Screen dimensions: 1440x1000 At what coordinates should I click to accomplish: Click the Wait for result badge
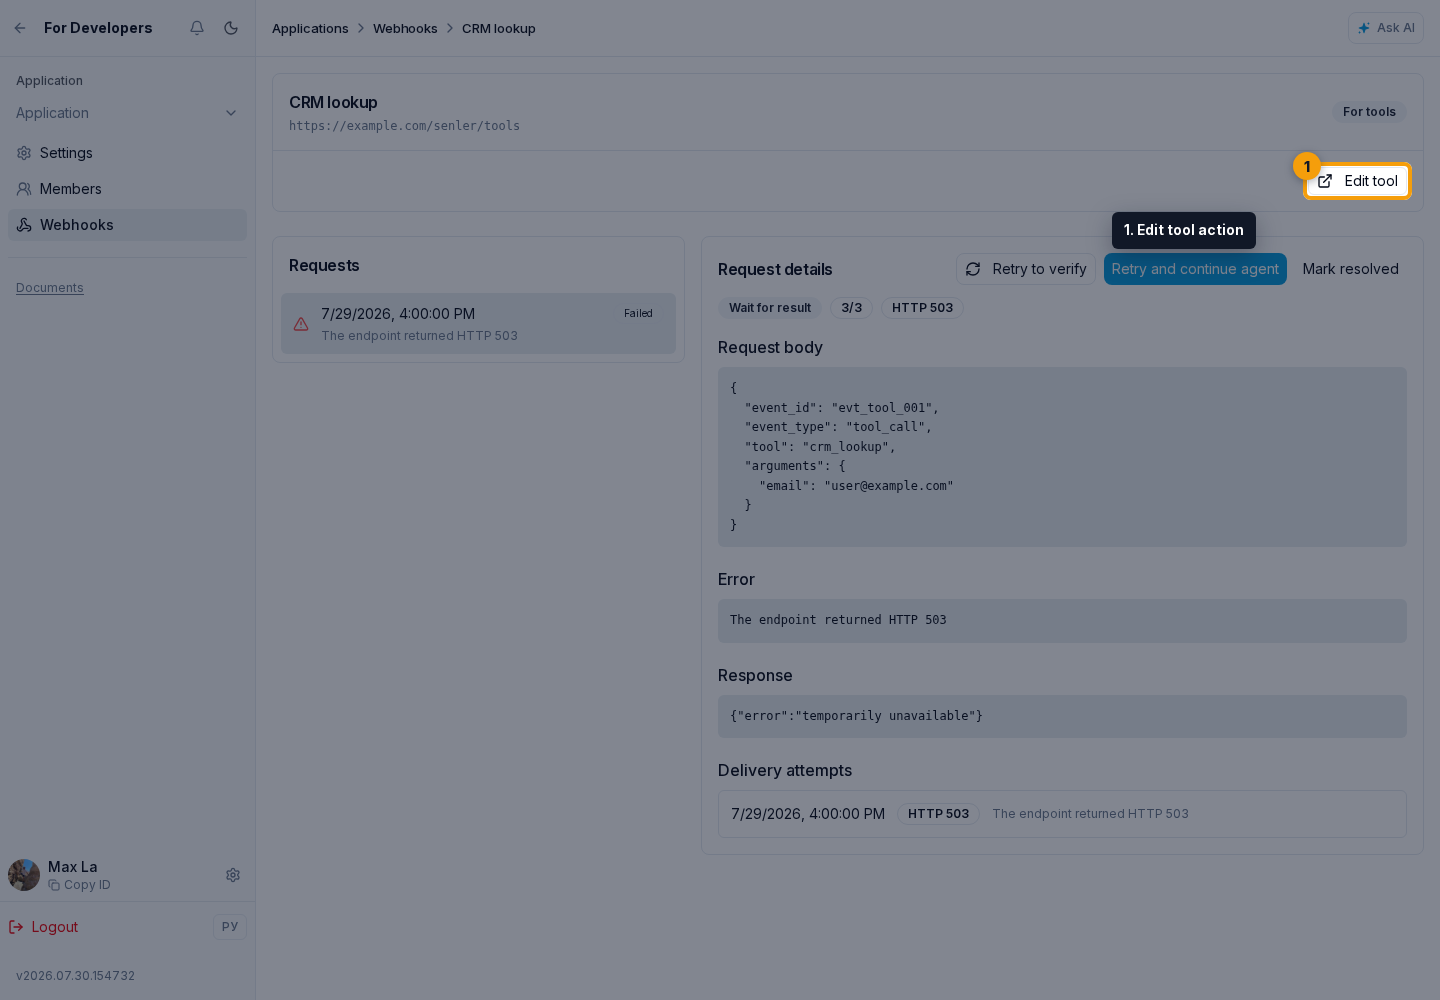(770, 308)
